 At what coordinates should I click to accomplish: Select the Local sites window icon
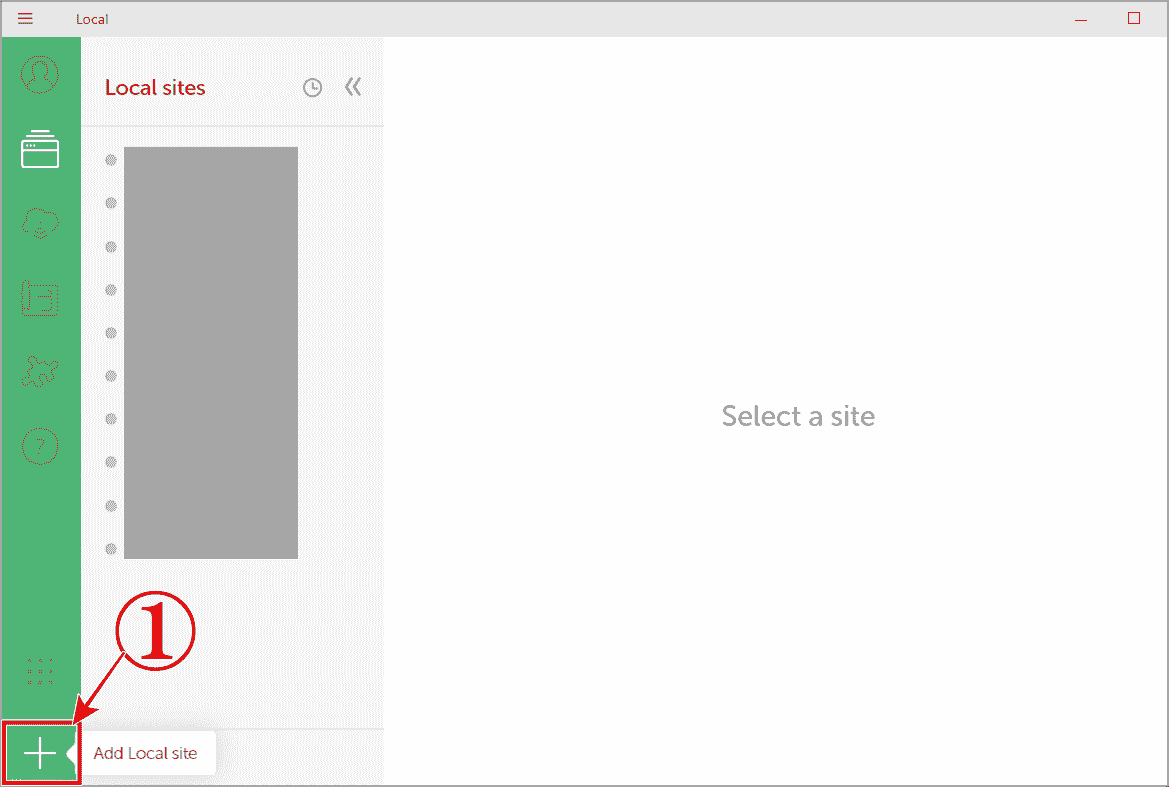point(40,149)
